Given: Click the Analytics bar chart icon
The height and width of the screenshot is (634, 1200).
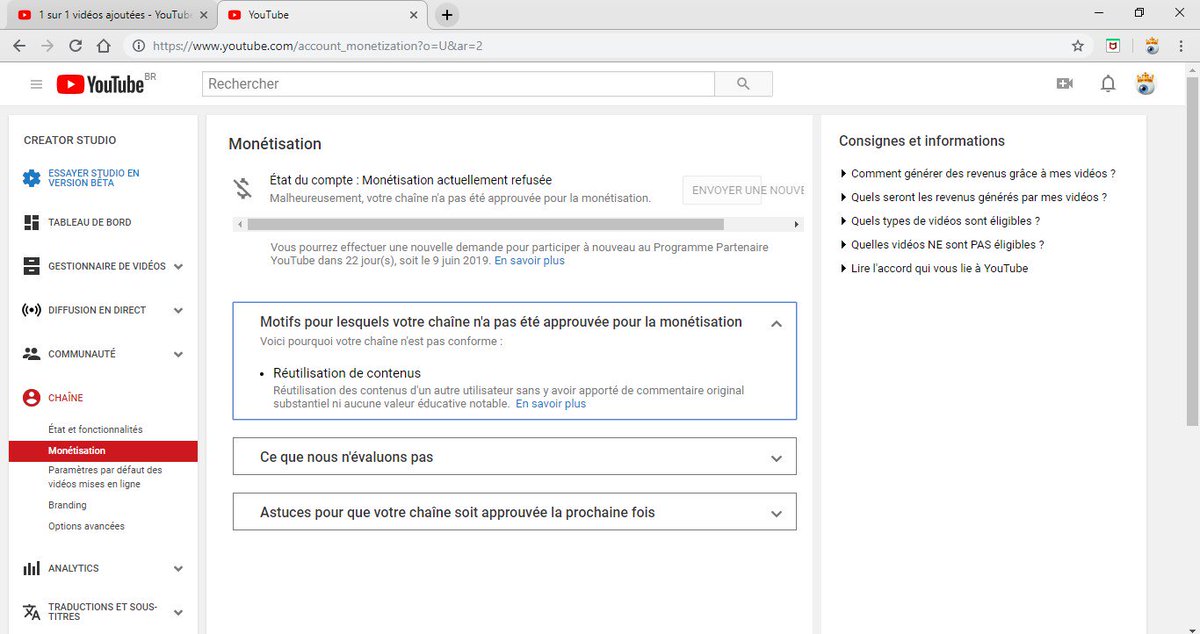Looking at the screenshot, I should (32, 568).
